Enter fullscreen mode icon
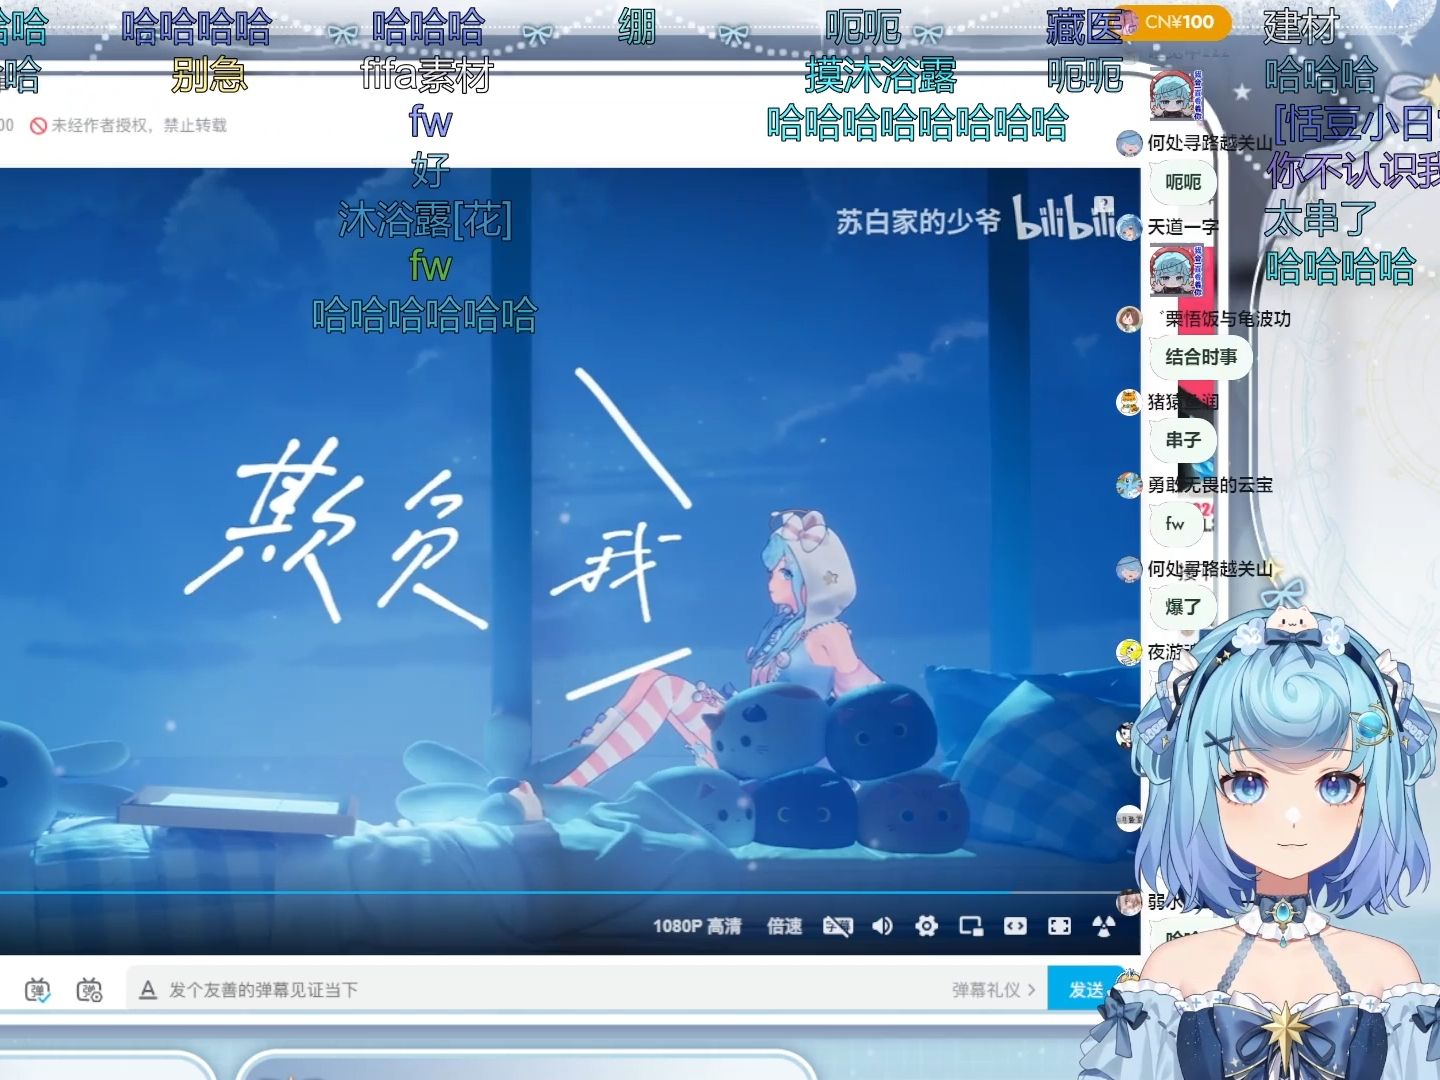This screenshot has height=1080, width=1440. [1059, 926]
